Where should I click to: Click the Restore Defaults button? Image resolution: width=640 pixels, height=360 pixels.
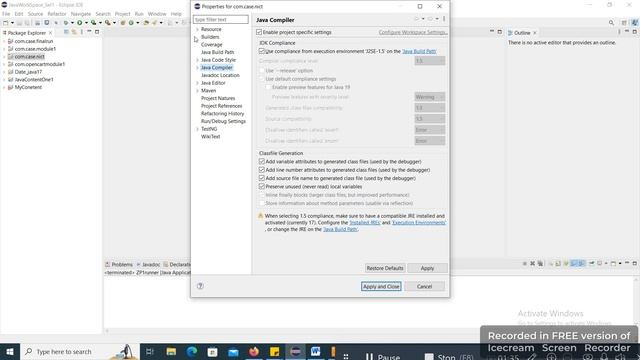coord(384,268)
